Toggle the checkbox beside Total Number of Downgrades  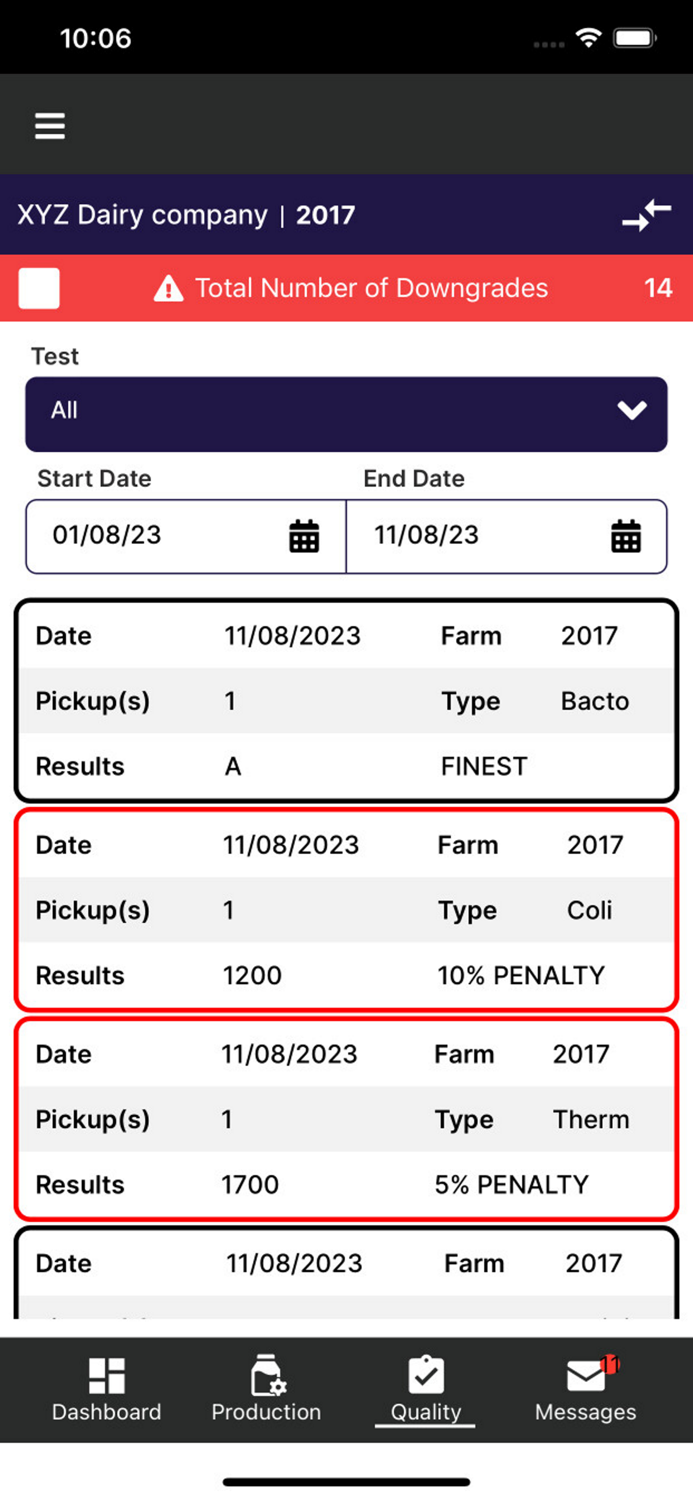(38, 288)
